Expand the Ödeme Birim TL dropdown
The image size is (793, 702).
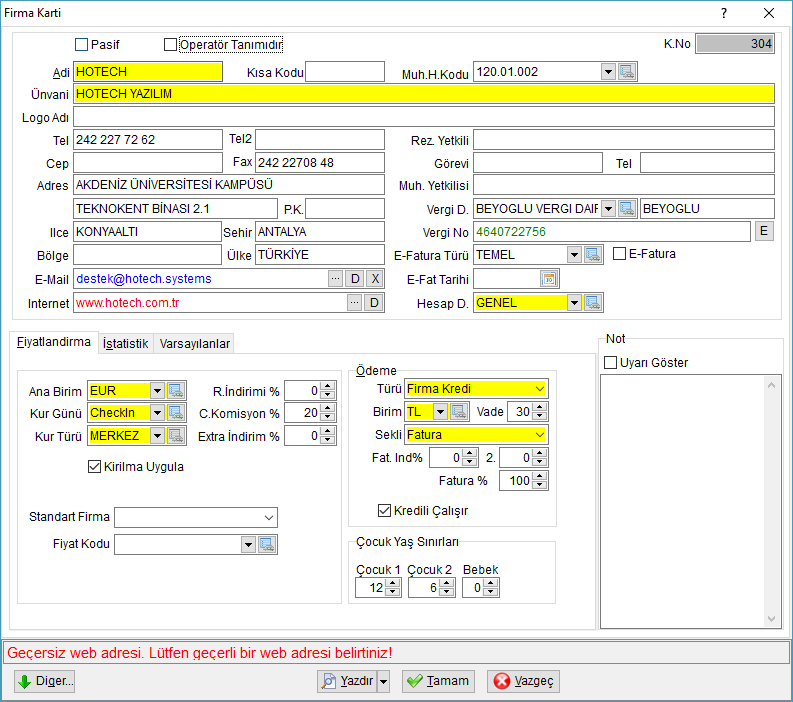440,412
